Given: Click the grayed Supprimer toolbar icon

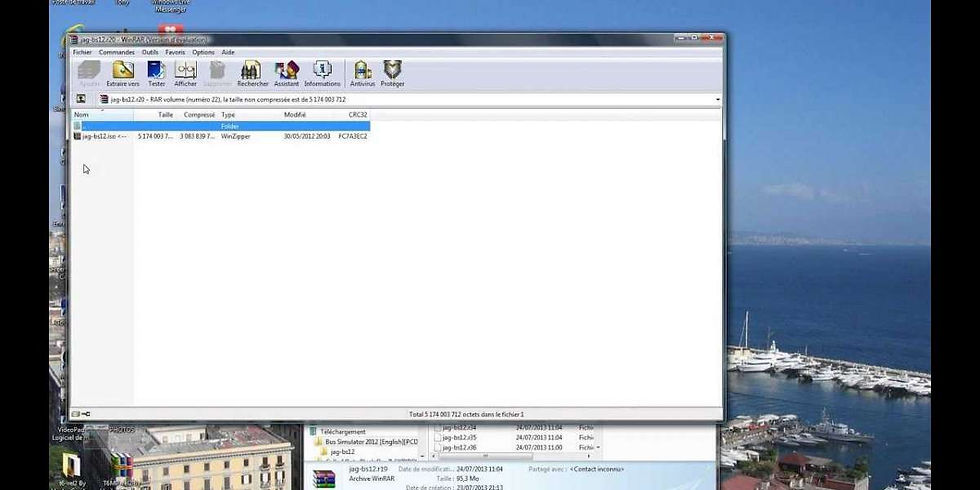Looking at the screenshot, I should pos(217,69).
